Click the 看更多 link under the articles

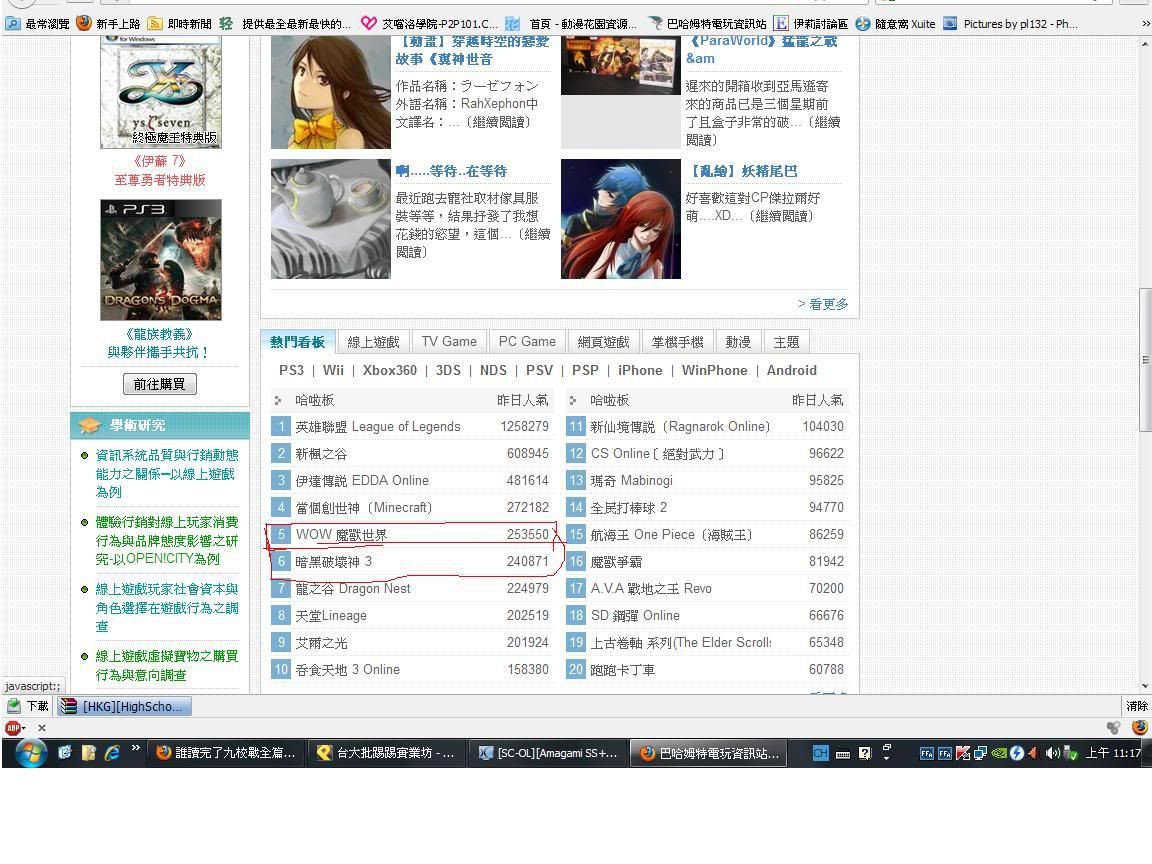(822, 304)
